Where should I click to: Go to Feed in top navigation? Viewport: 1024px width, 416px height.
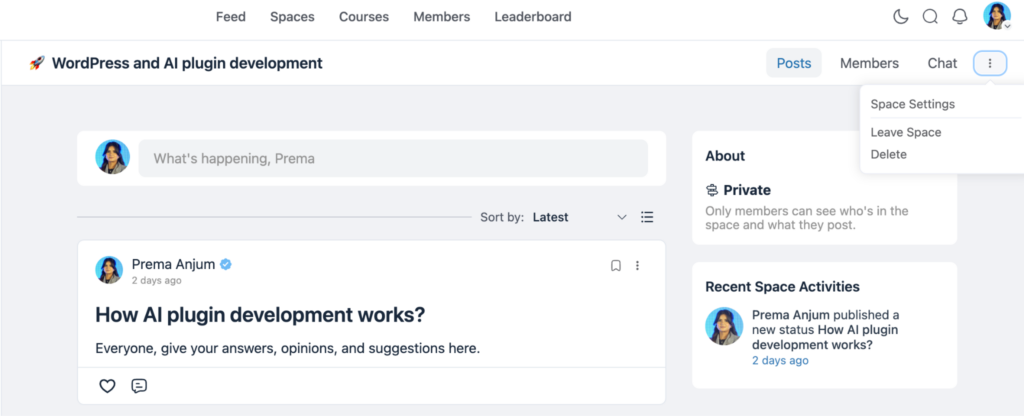(231, 17)
